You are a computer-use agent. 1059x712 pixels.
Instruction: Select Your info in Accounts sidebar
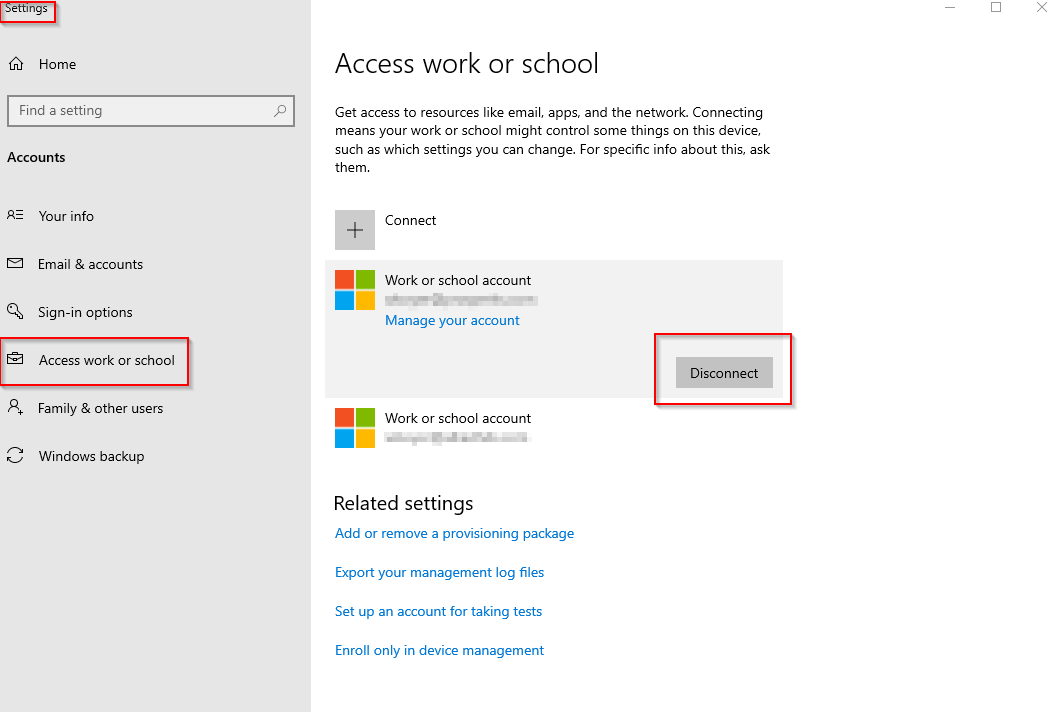point(66,216)
